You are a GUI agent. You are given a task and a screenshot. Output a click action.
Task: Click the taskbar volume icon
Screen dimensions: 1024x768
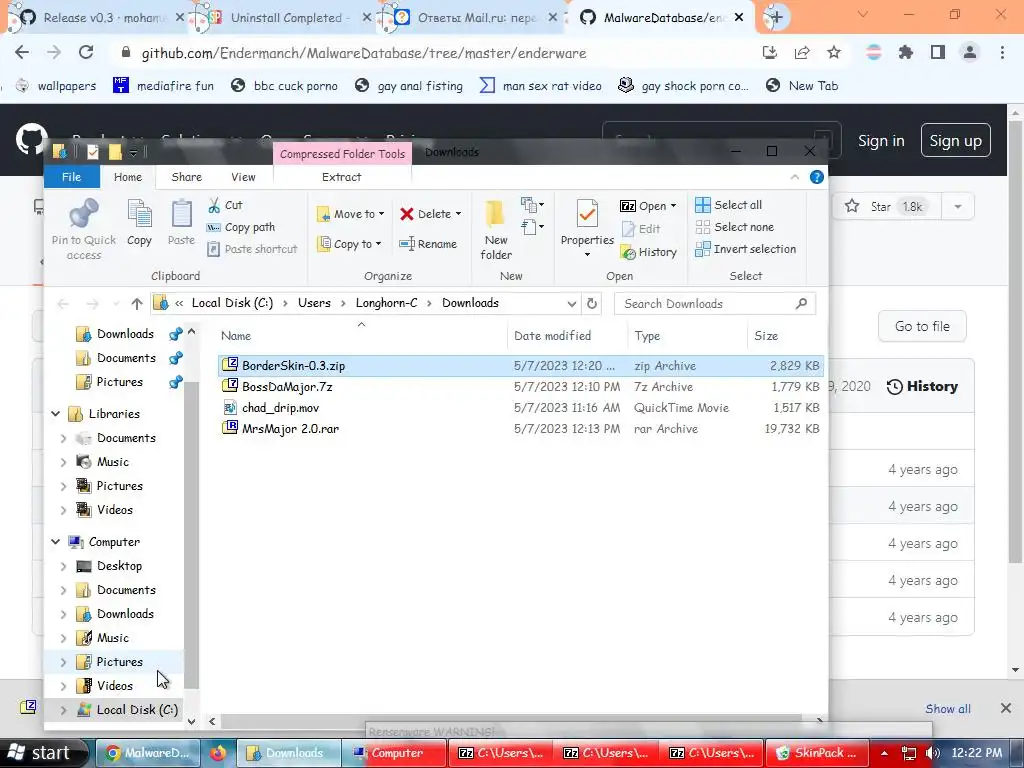click(932, 753)
